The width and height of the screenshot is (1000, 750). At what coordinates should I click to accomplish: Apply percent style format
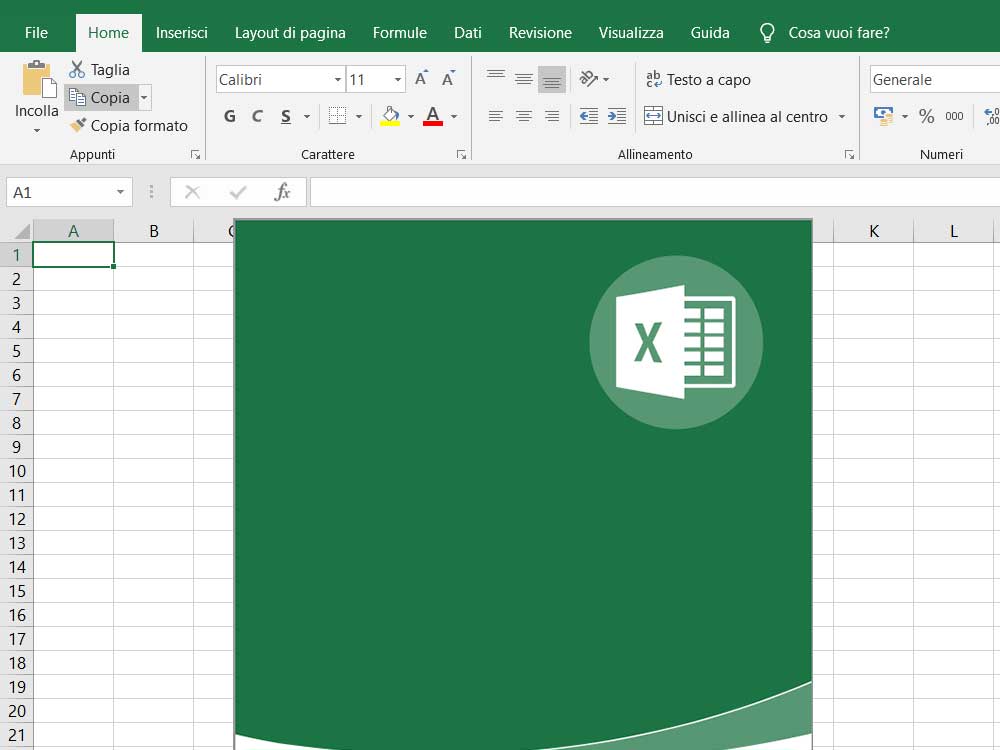tap(927, 116)
